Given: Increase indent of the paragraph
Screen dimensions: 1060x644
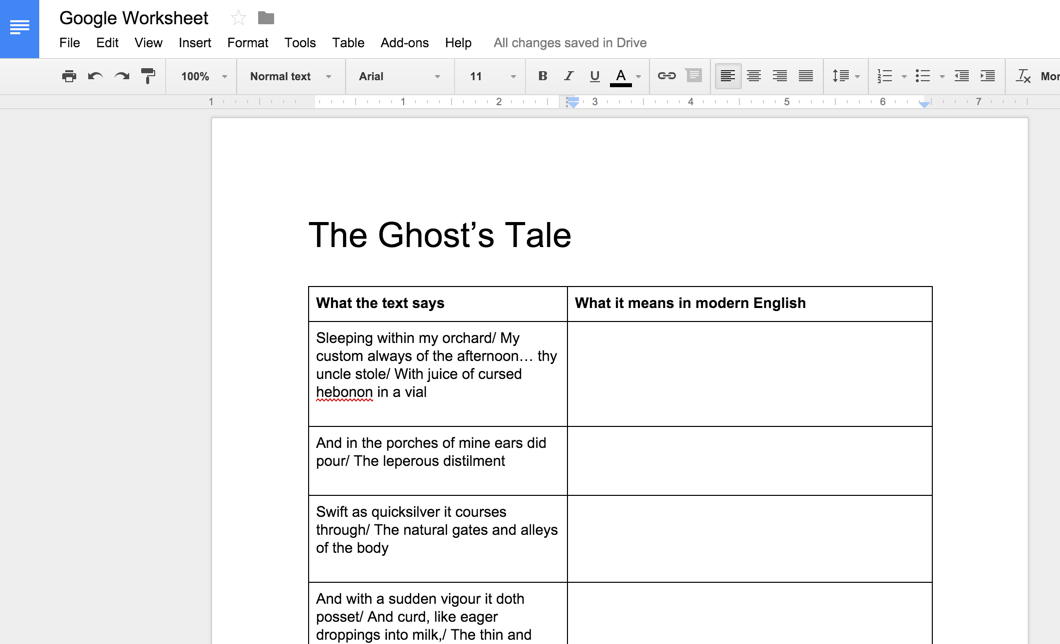Looking at the screenshot, I should click(988, 76).
